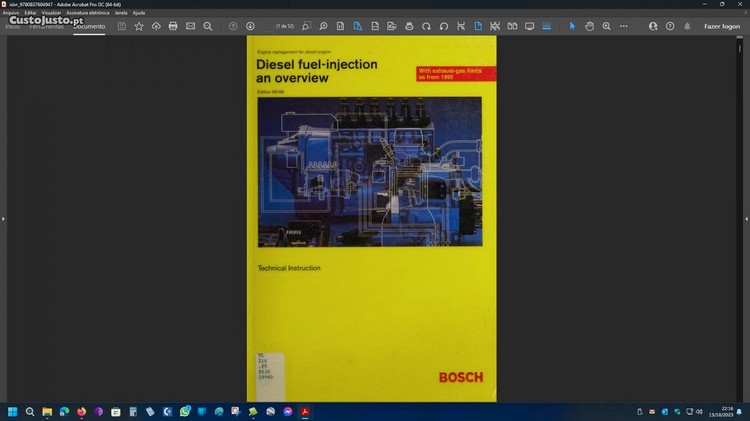Open WhatsApp from the taskbar
Image resolution: width=750 pixels, height=421 pixels.
(185, 411)
